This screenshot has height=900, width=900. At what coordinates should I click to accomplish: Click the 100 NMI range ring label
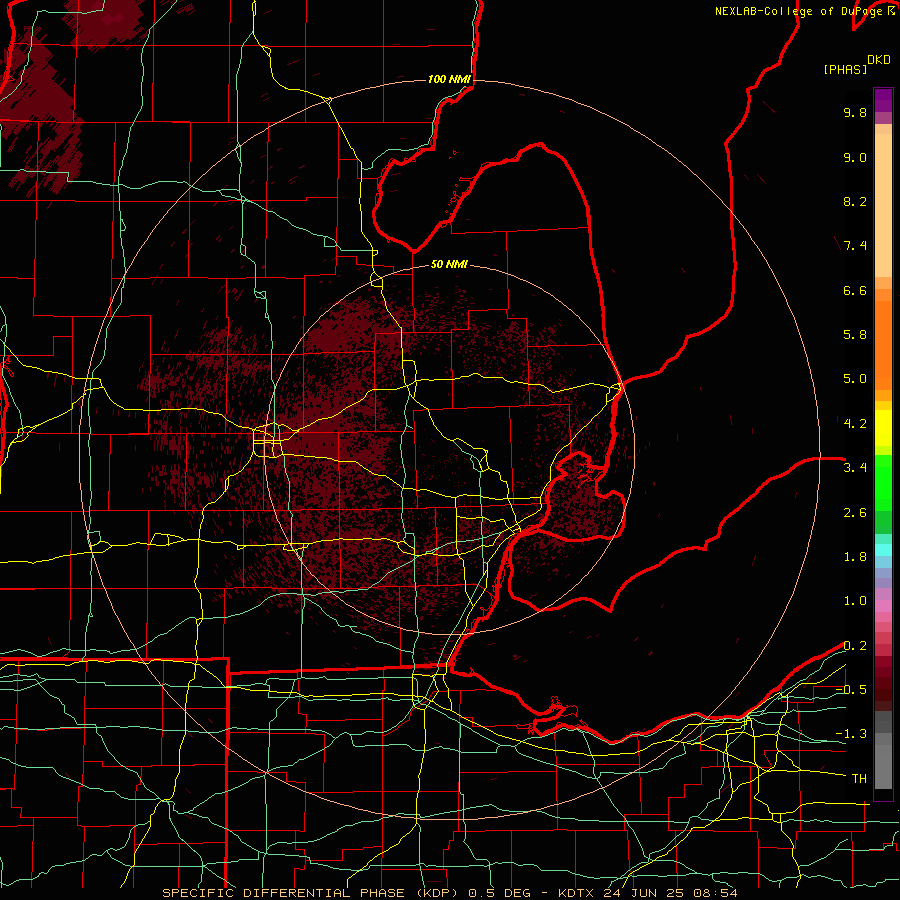point(449,79)
